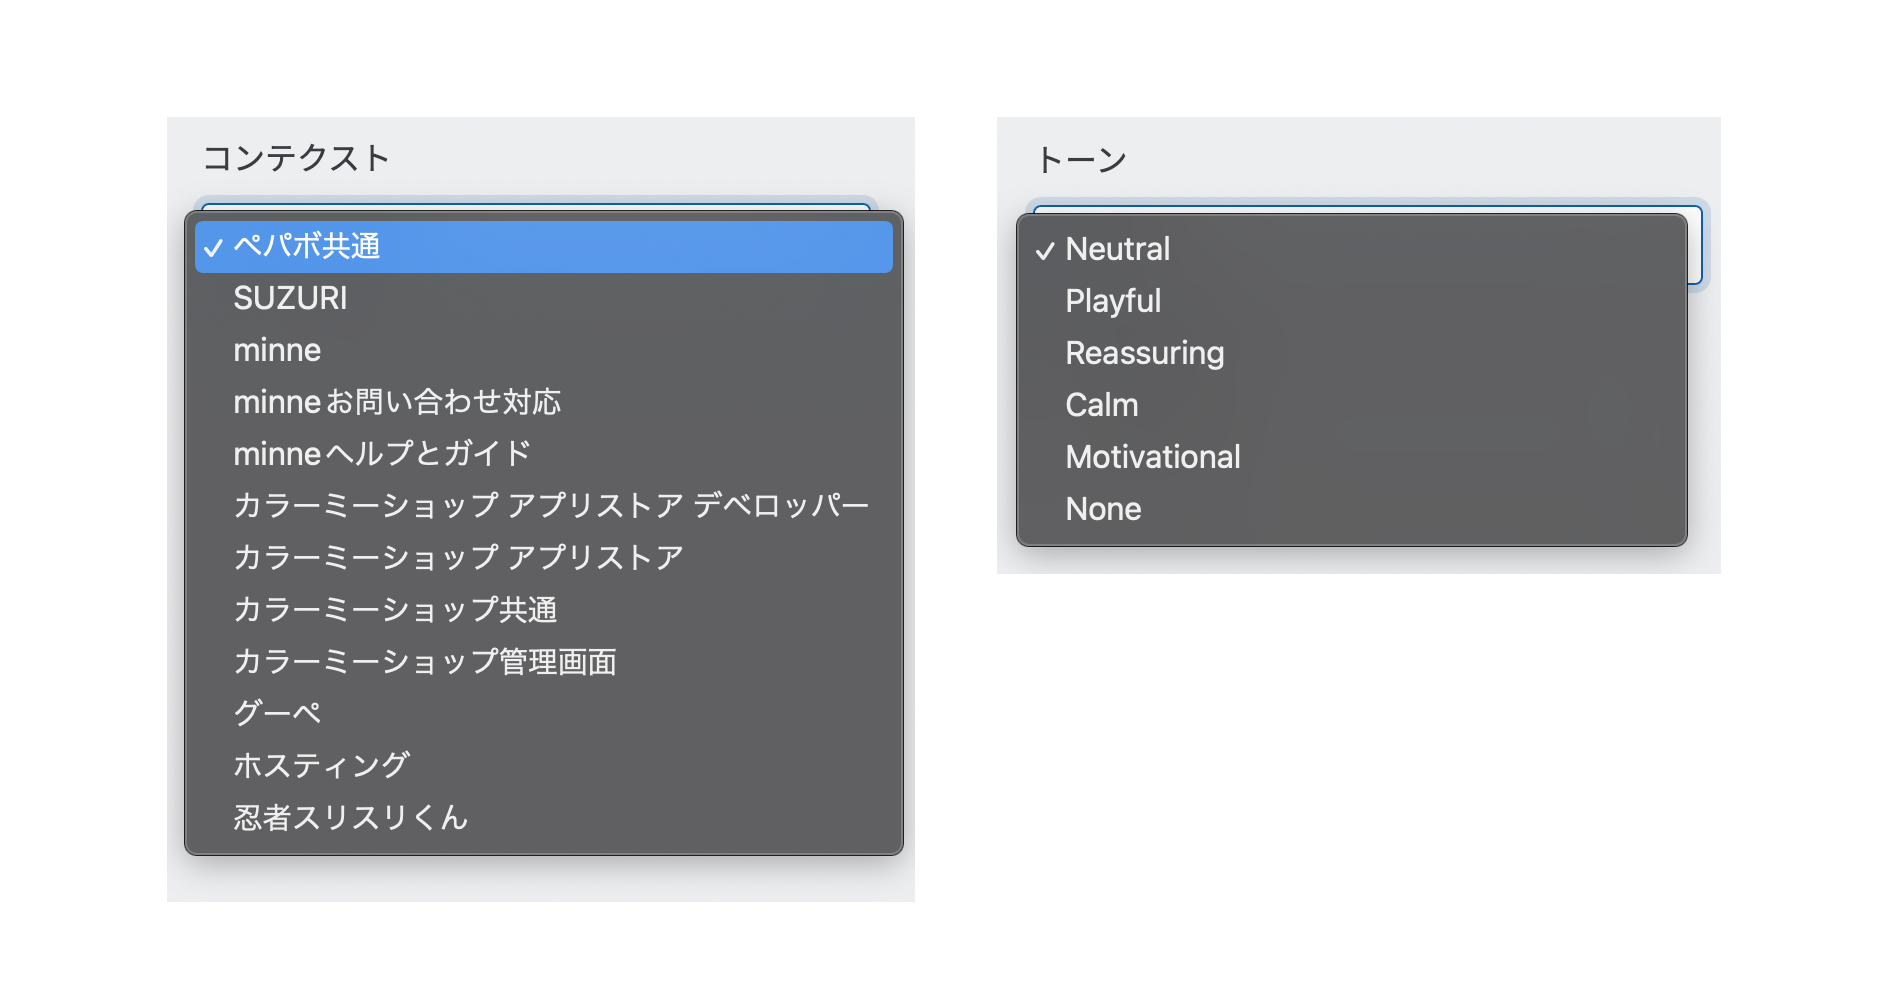Image resolution: width=1899 pixels, height=996 pixels.
Task: Choose グーペ as the context
Action: tap(276, 713)
